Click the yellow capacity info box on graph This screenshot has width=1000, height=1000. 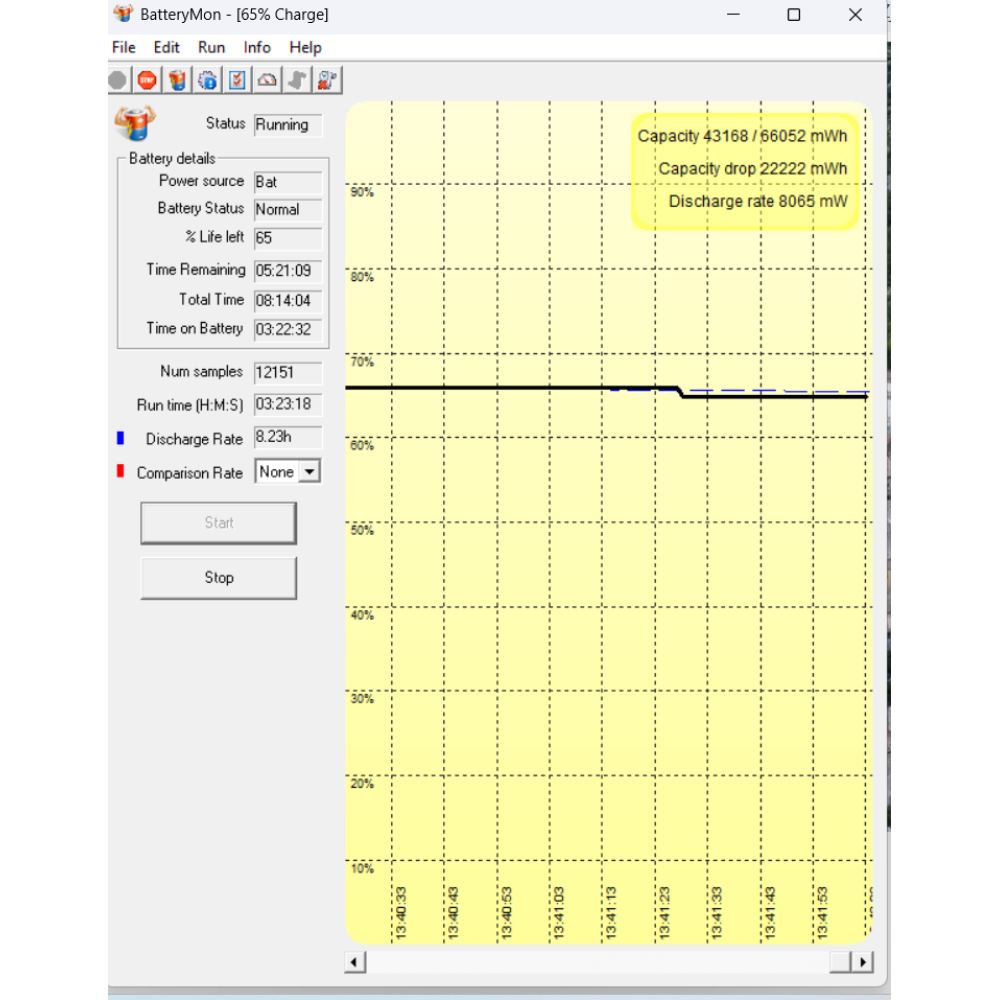(745, 170)
